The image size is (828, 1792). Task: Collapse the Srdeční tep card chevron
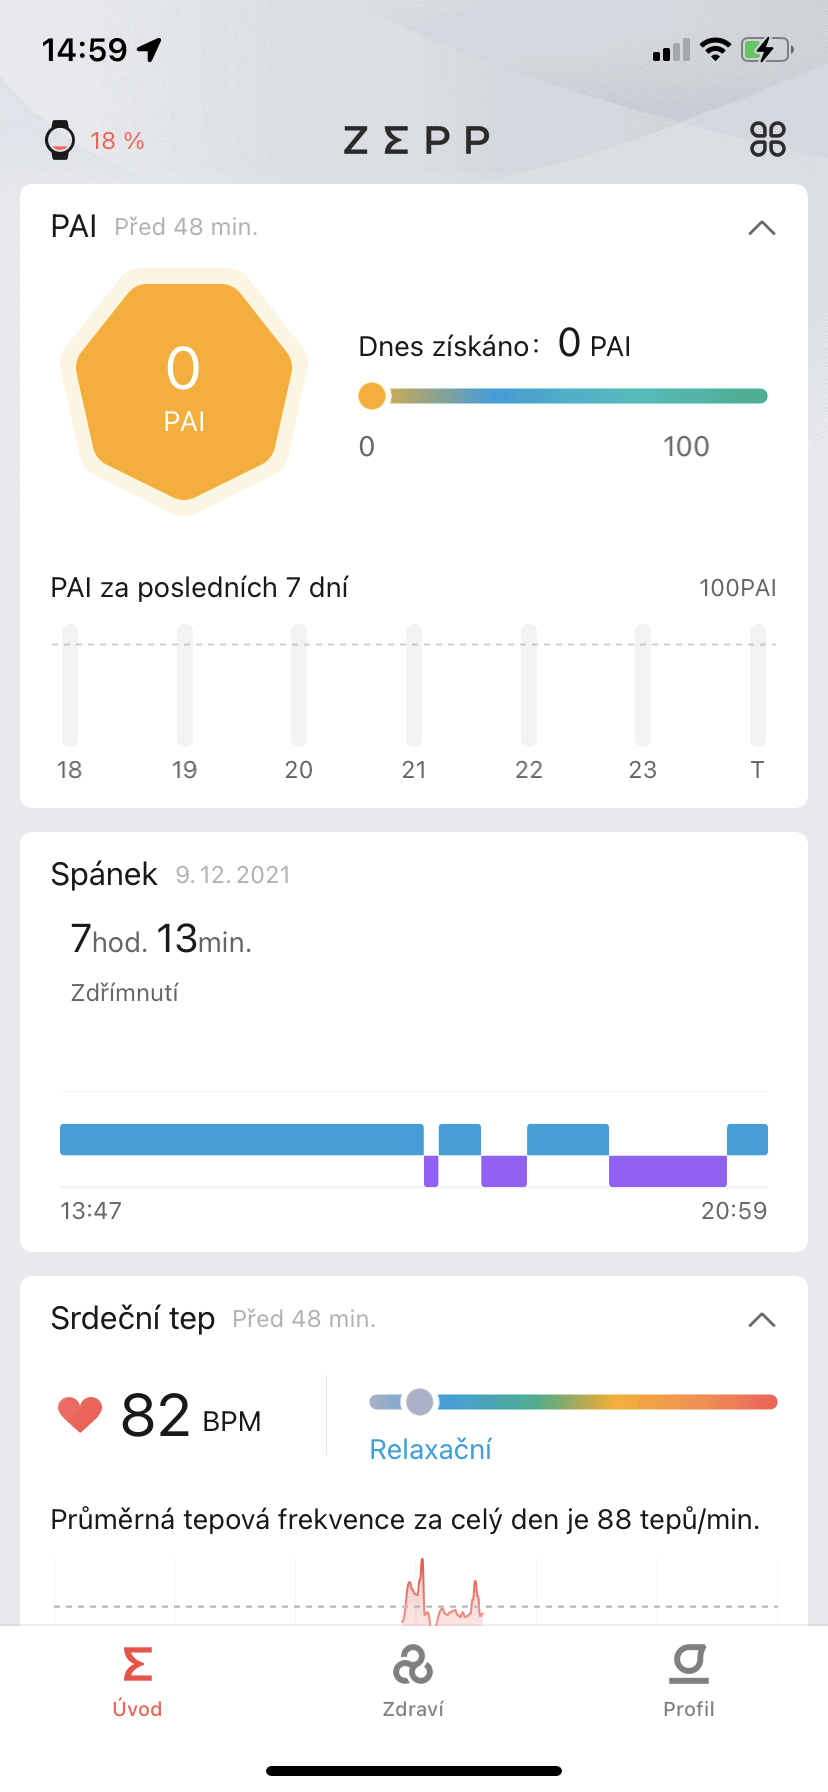click(x=762, y=1320)
